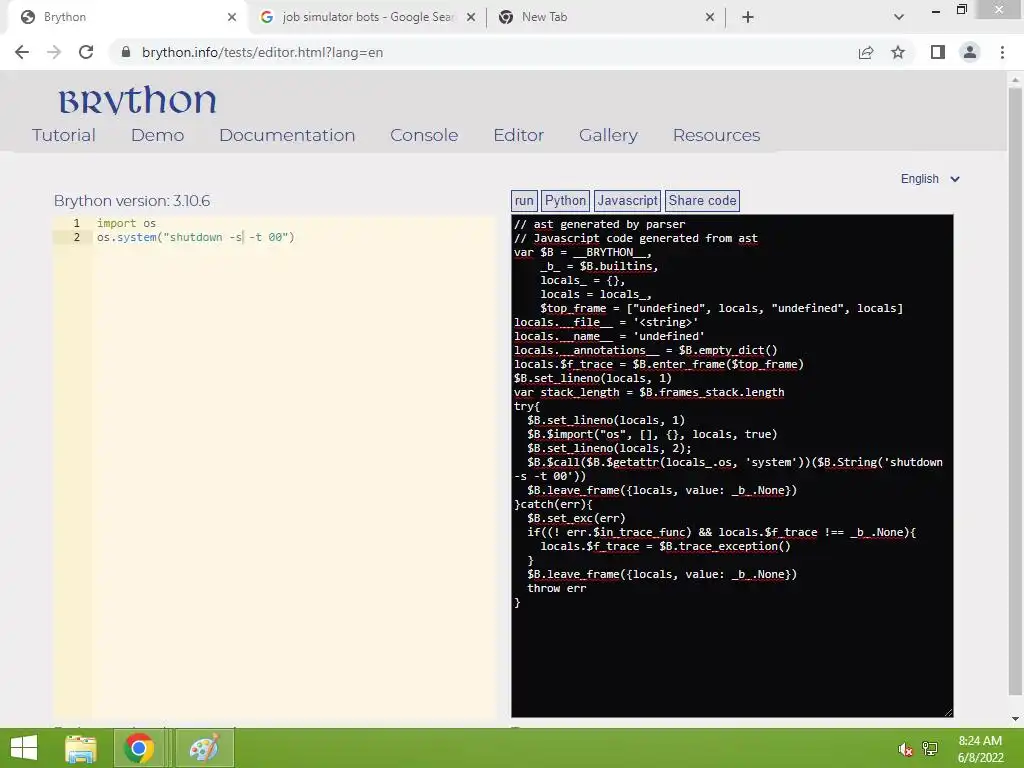
Task: Open the browser side panel icon
Action: (x=938, y=52)
